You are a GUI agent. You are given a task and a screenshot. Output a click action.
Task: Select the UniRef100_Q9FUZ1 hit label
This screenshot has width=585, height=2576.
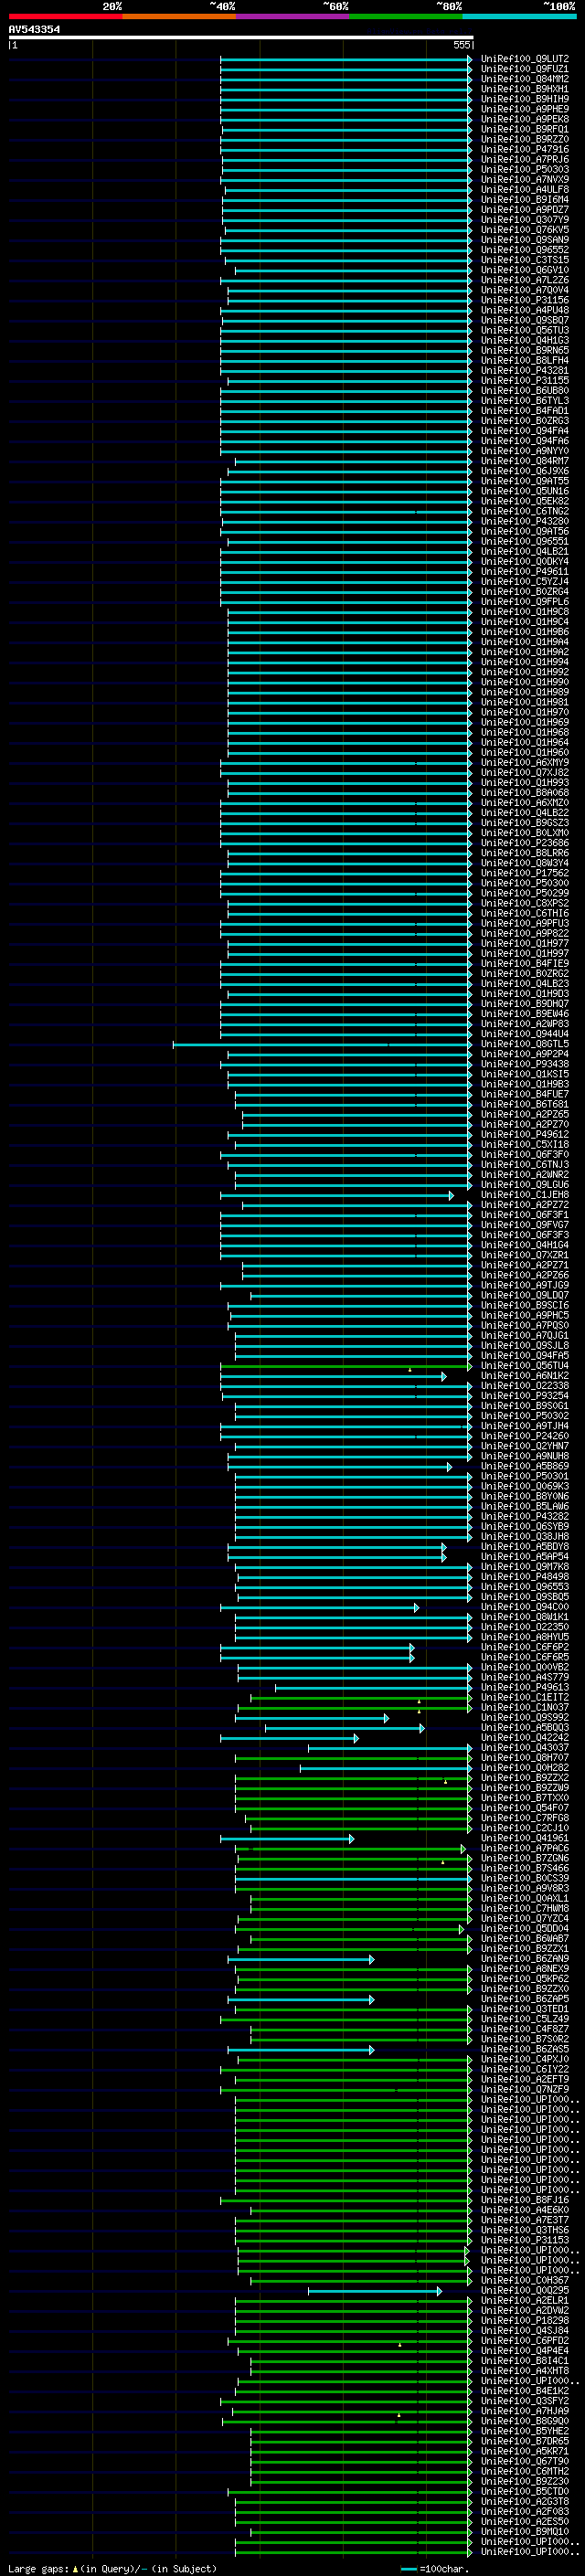click(x=525, y=69)
